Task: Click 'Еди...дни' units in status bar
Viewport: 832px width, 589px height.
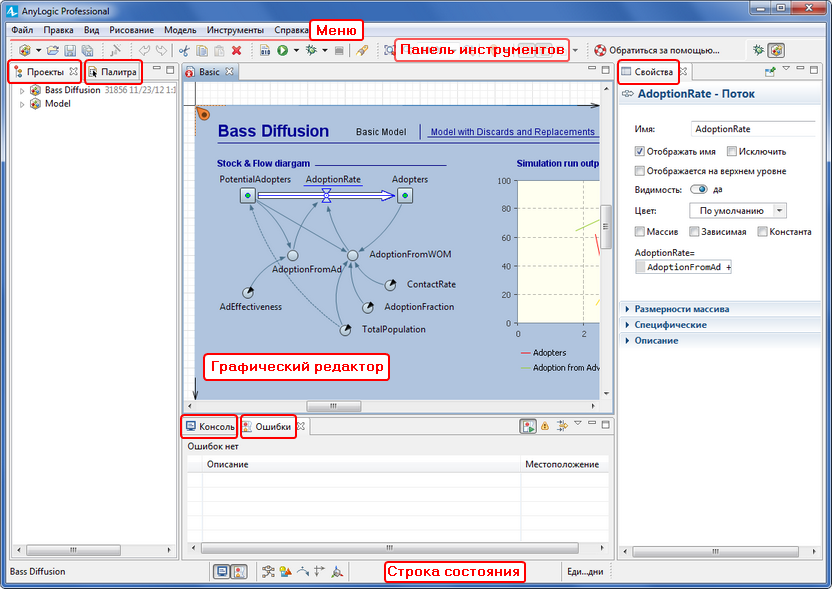Action: pos(585,571)
